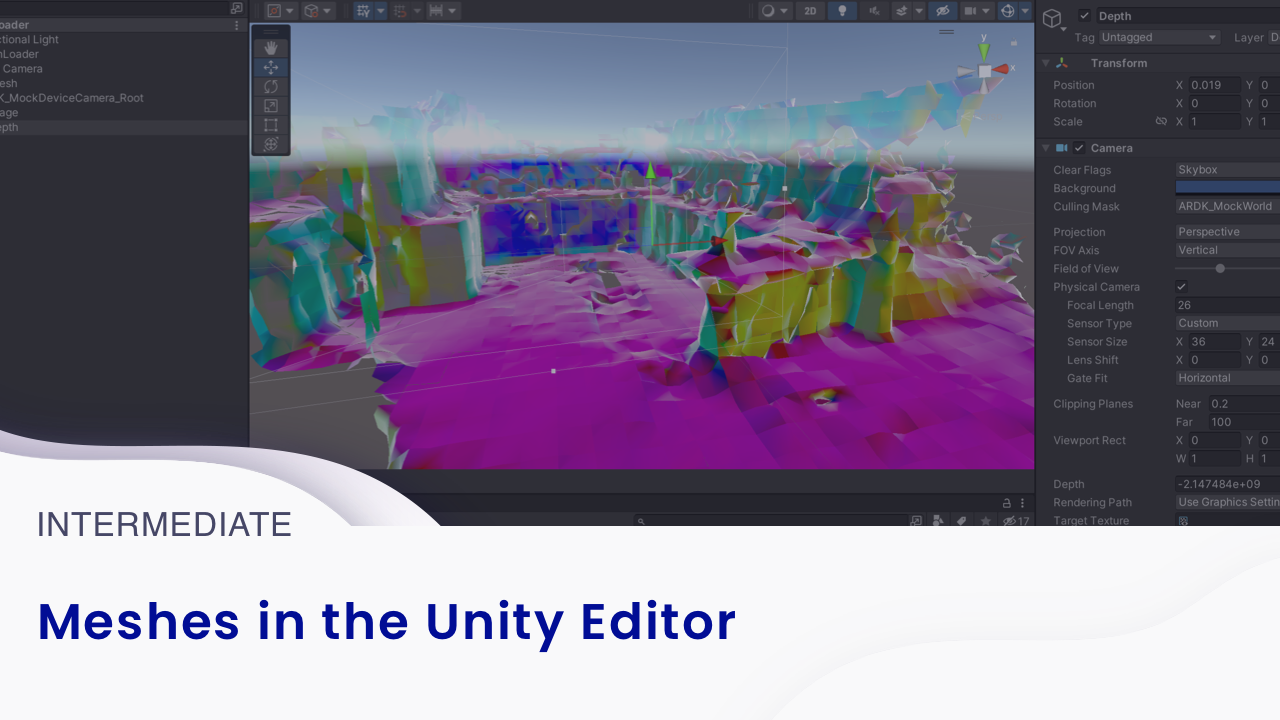This screenshot has height=720, width=1280.
Task: Click the tool handle rotation cube icon
Action: pos(311,11)
